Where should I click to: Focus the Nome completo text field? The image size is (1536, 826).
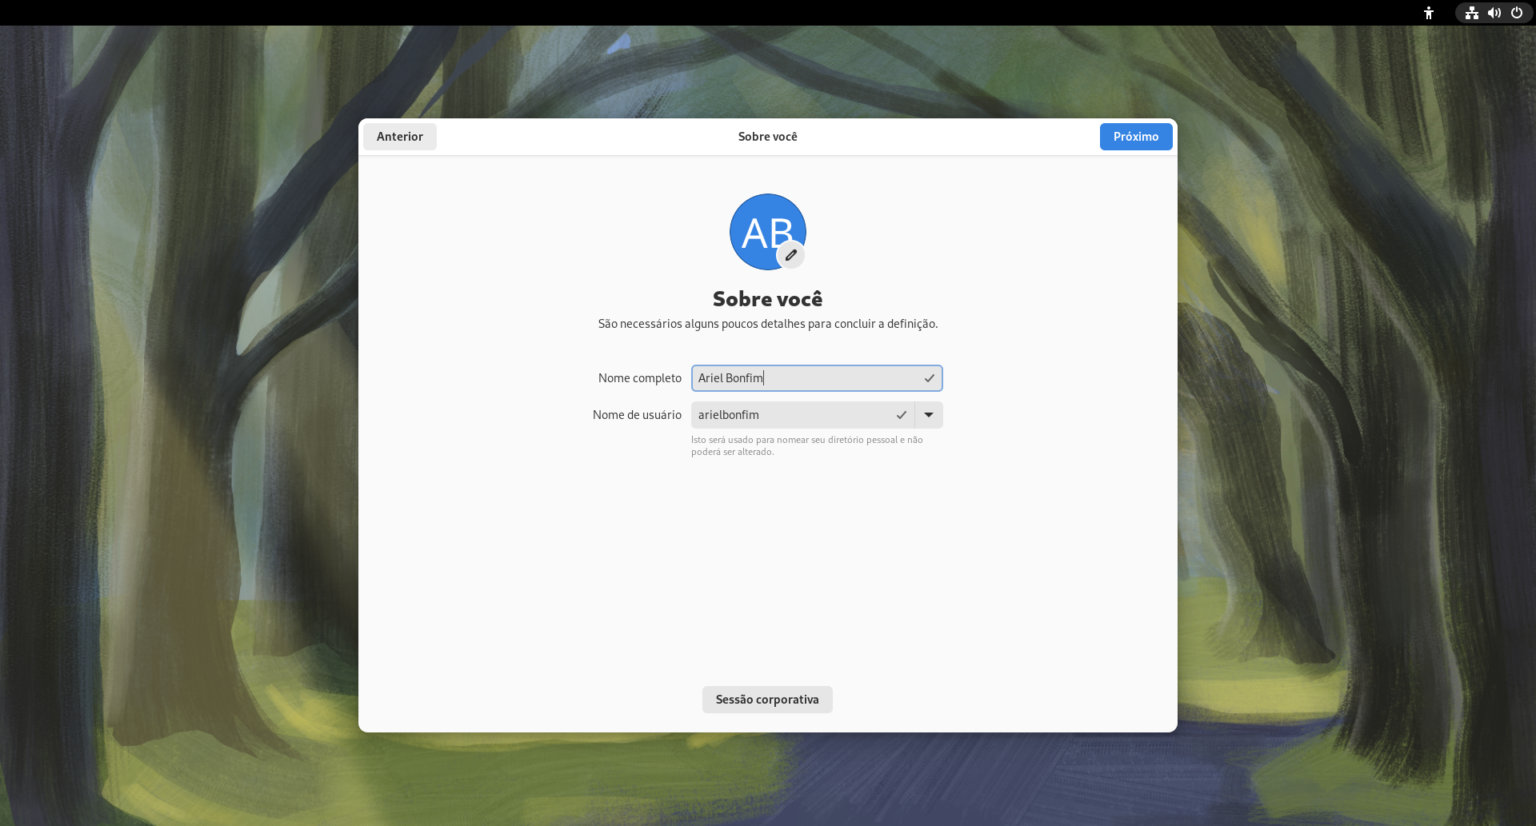(x=817, y=378)
